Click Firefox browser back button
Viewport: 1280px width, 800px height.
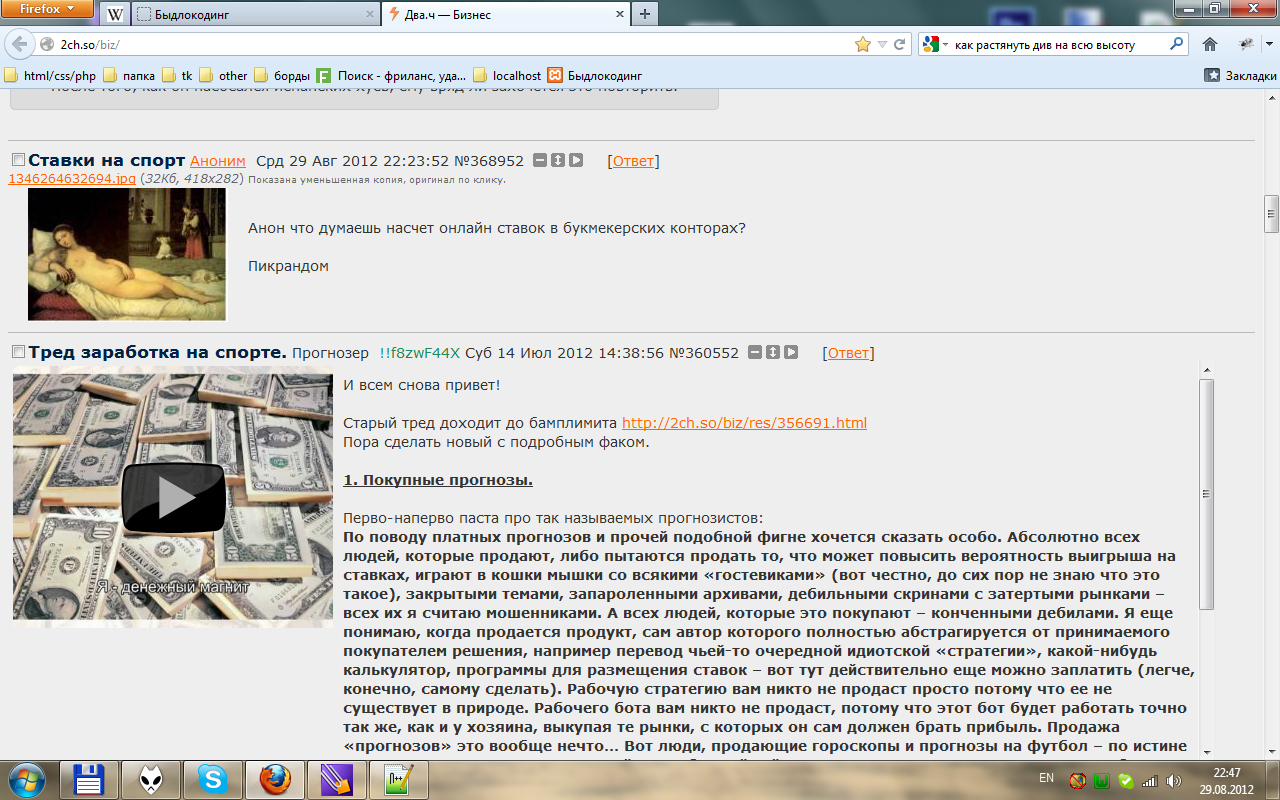(x=20, y=44)
